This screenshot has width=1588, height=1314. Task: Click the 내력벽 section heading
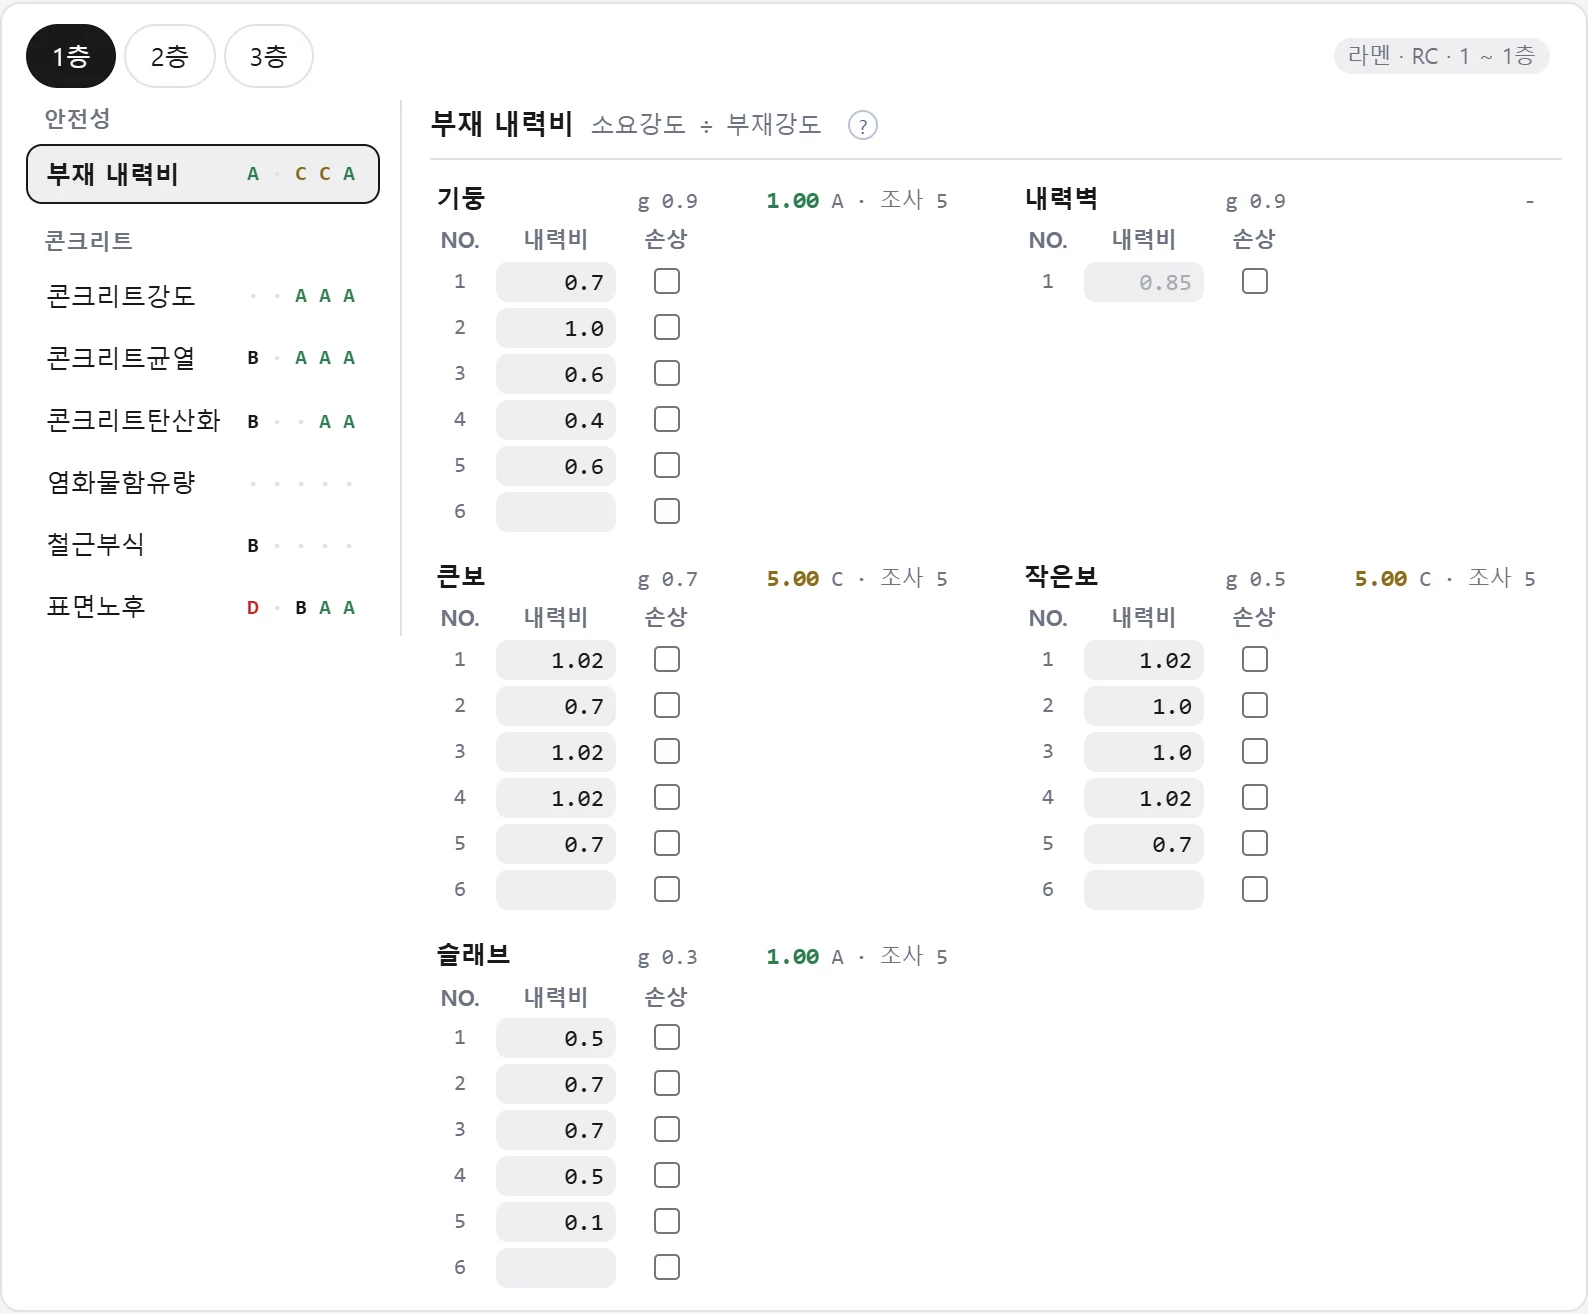tap(1061, 199)
